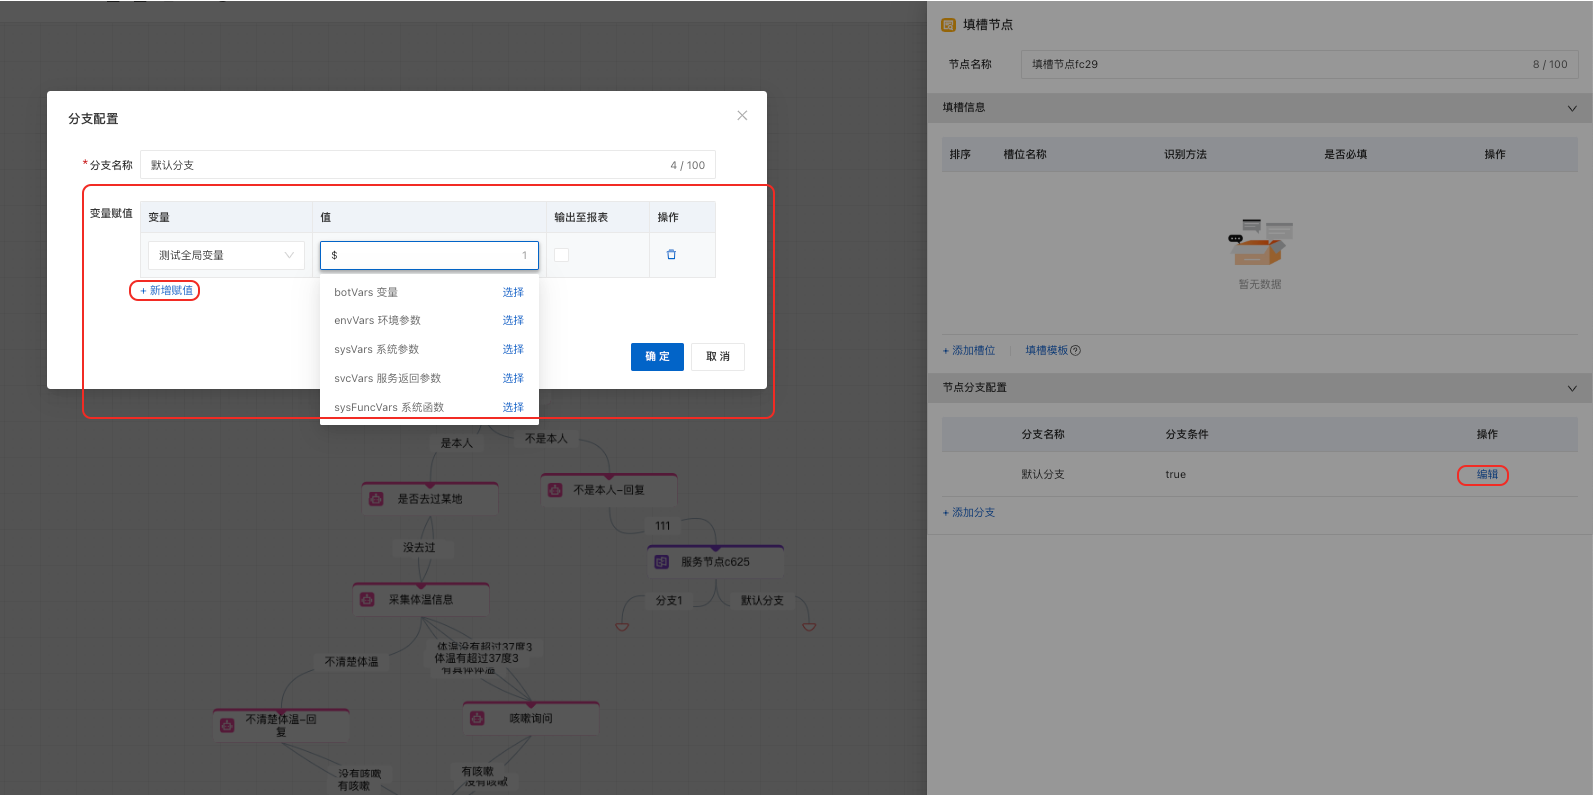Choose 选择 for sysVars 系统参数

(513, 349)
